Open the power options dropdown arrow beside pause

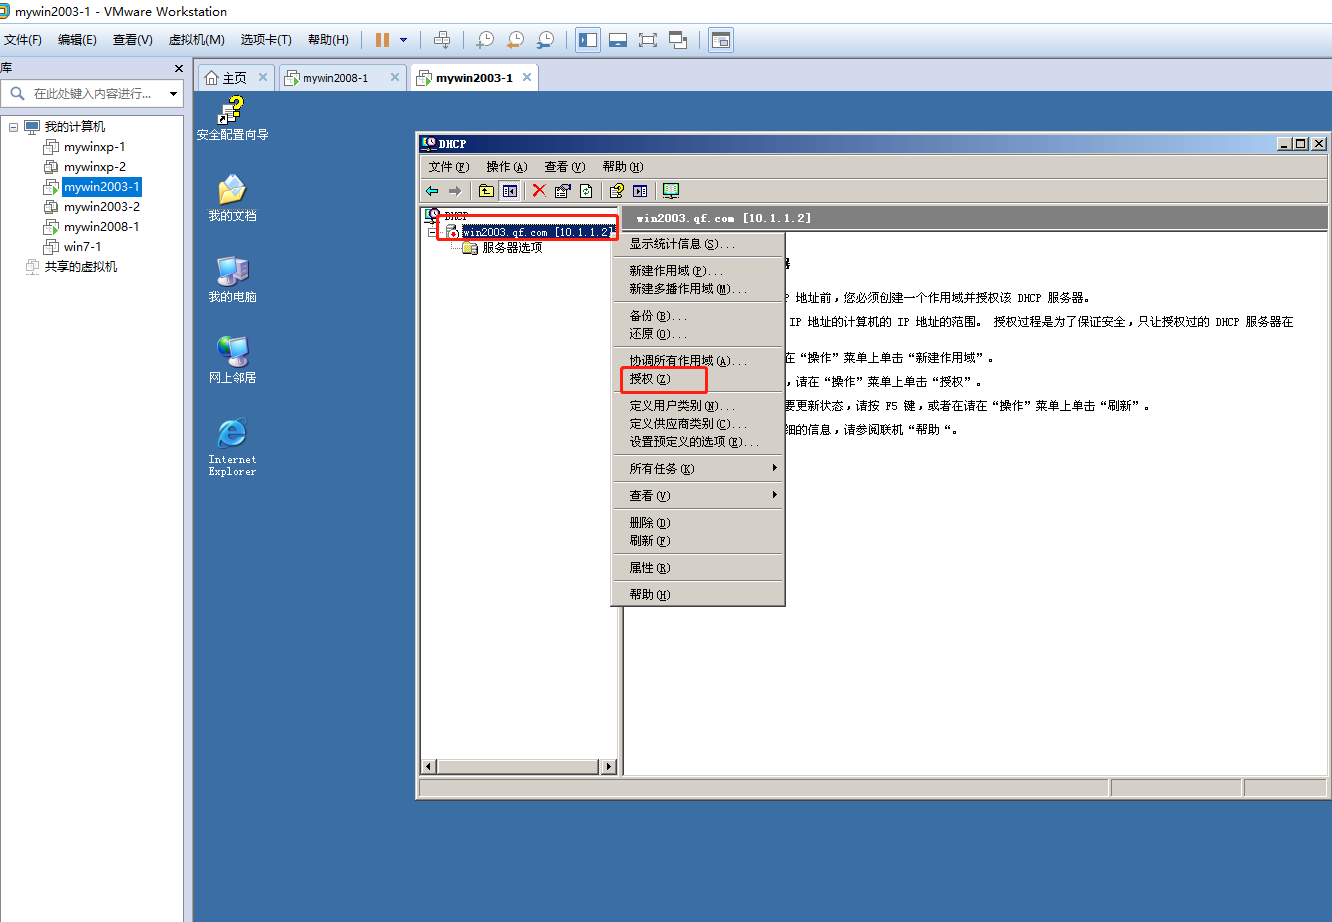click(404, 40)
